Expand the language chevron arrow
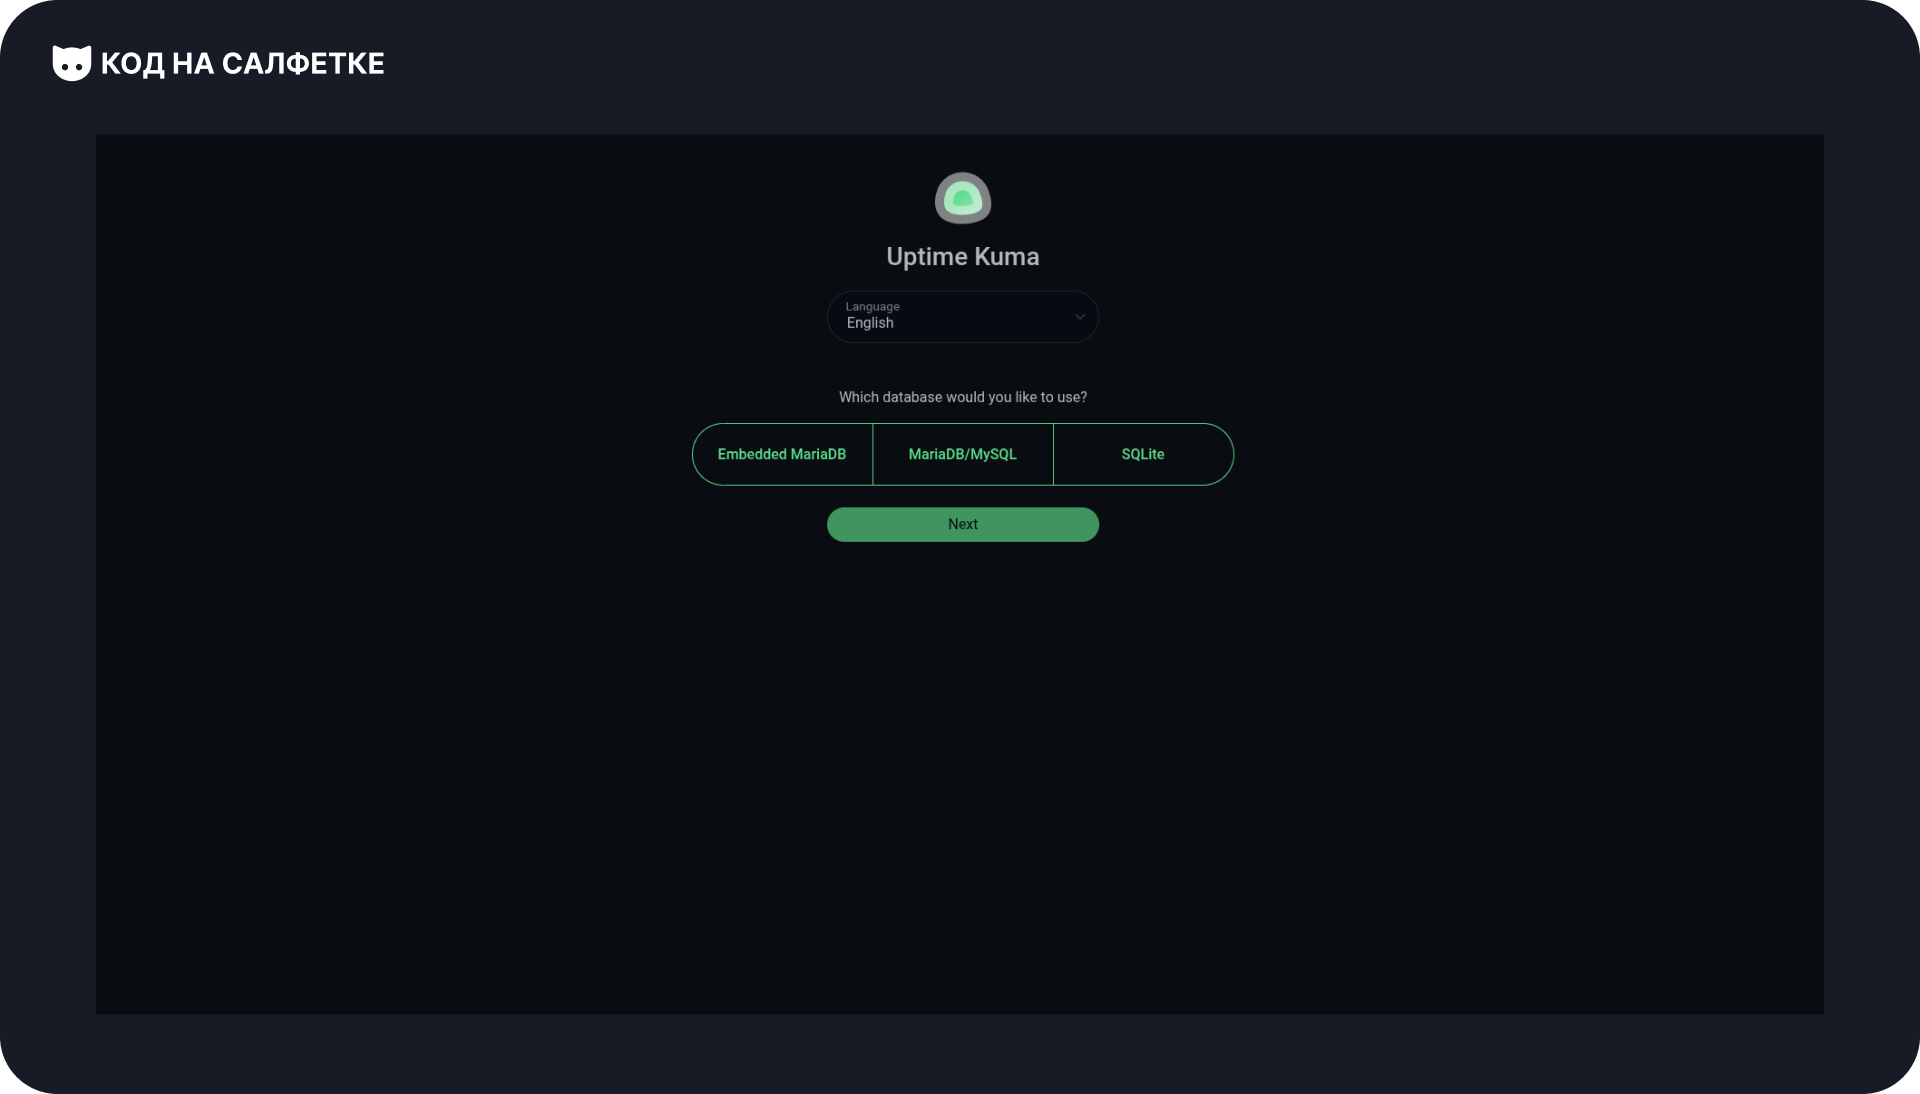Image resolution: width=1920 pixels, height=1094 pixels. coord(1080,317)
